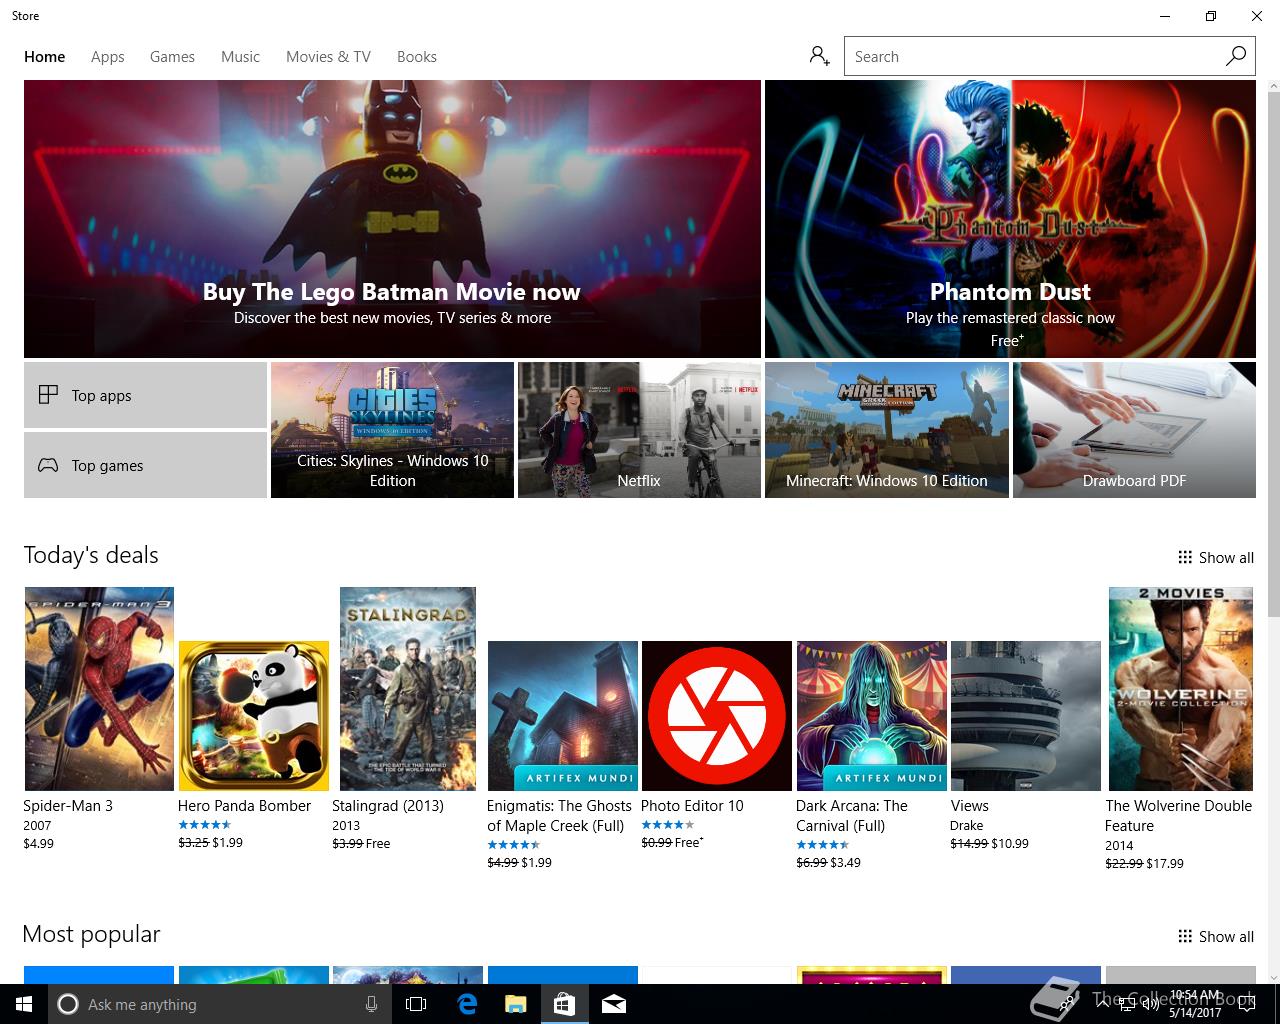Click the scrollbar down arrow
The height and width of the screenshot is (1024, 1280).
point(1273,977)
